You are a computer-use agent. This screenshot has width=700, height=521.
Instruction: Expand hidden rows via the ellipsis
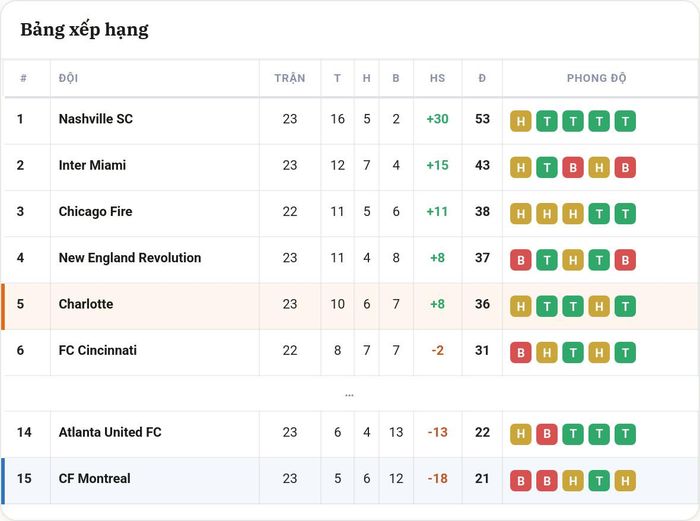pos(349,395)
